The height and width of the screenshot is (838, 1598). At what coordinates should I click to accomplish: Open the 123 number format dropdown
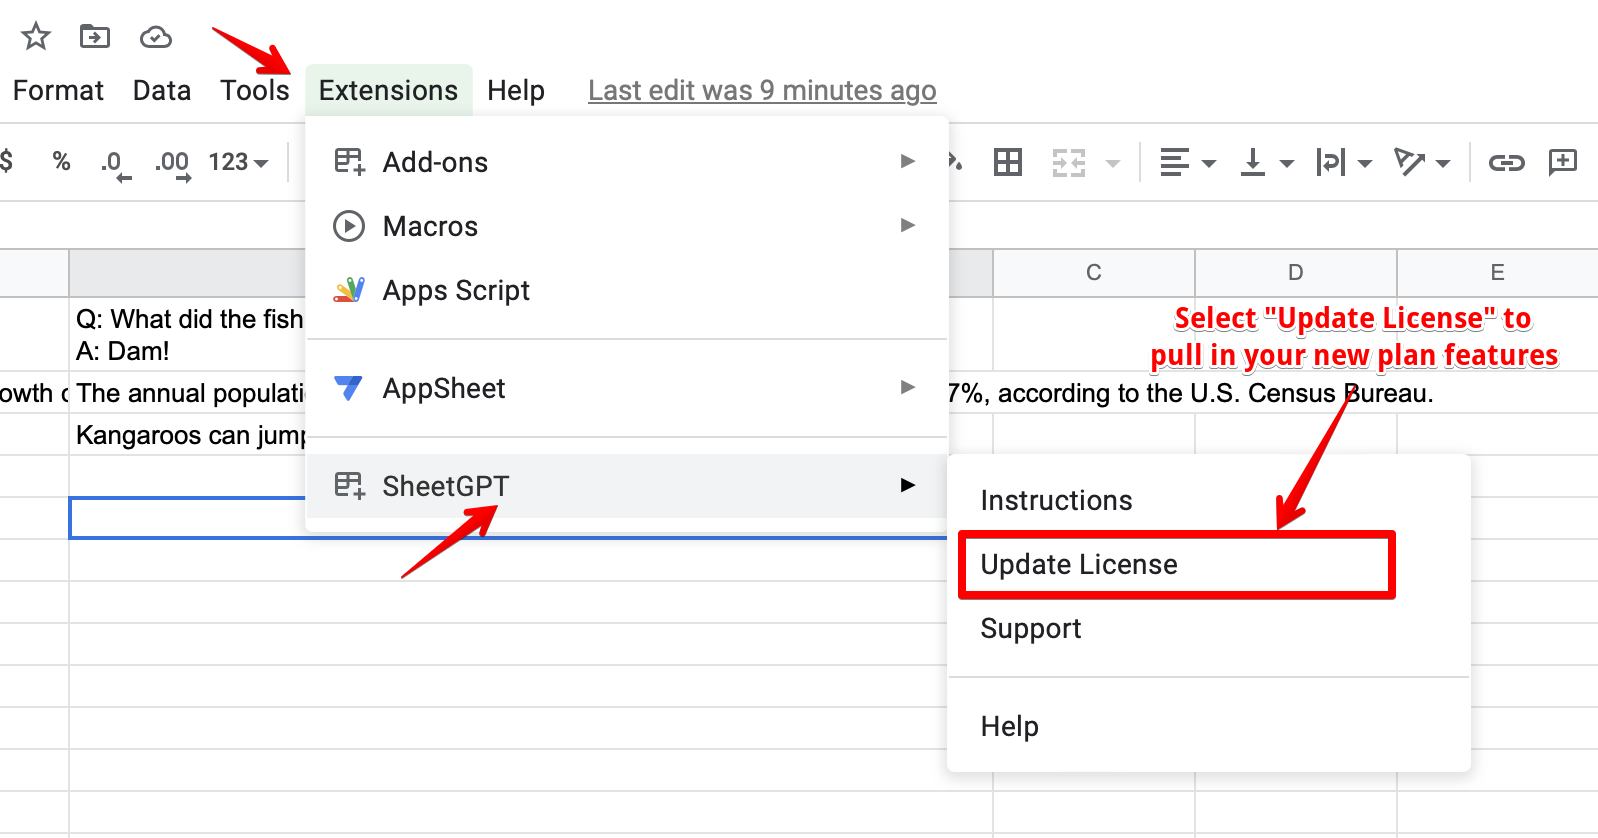(238, 162)
